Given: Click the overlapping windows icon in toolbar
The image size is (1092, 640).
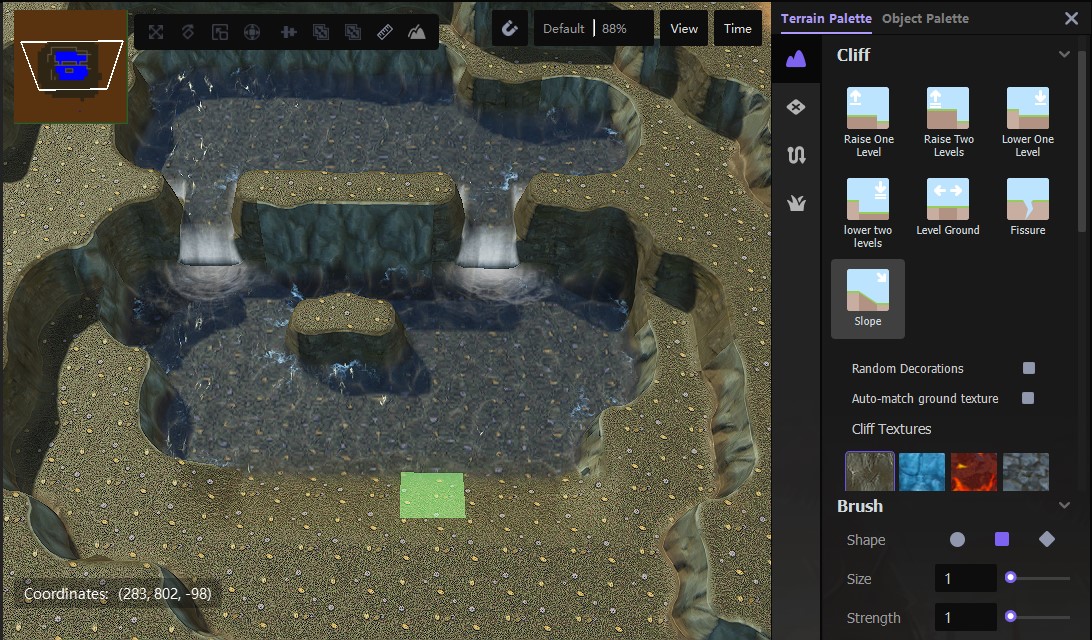Looking at the screenshot, I should pyautogui.click(x=220, y=32).
